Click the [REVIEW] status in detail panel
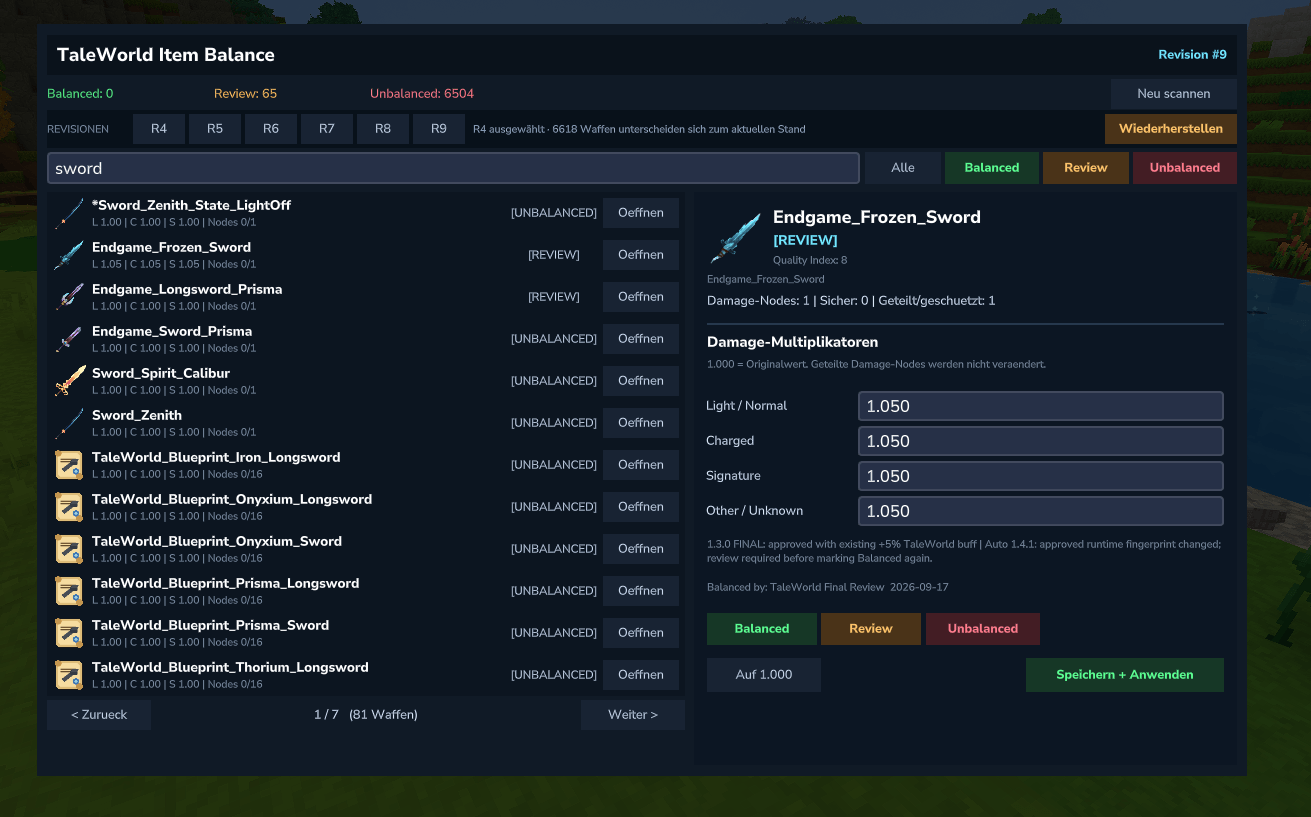Image resolution: width=1311 pixels, height=817 pixels. (x=805, y=240)
